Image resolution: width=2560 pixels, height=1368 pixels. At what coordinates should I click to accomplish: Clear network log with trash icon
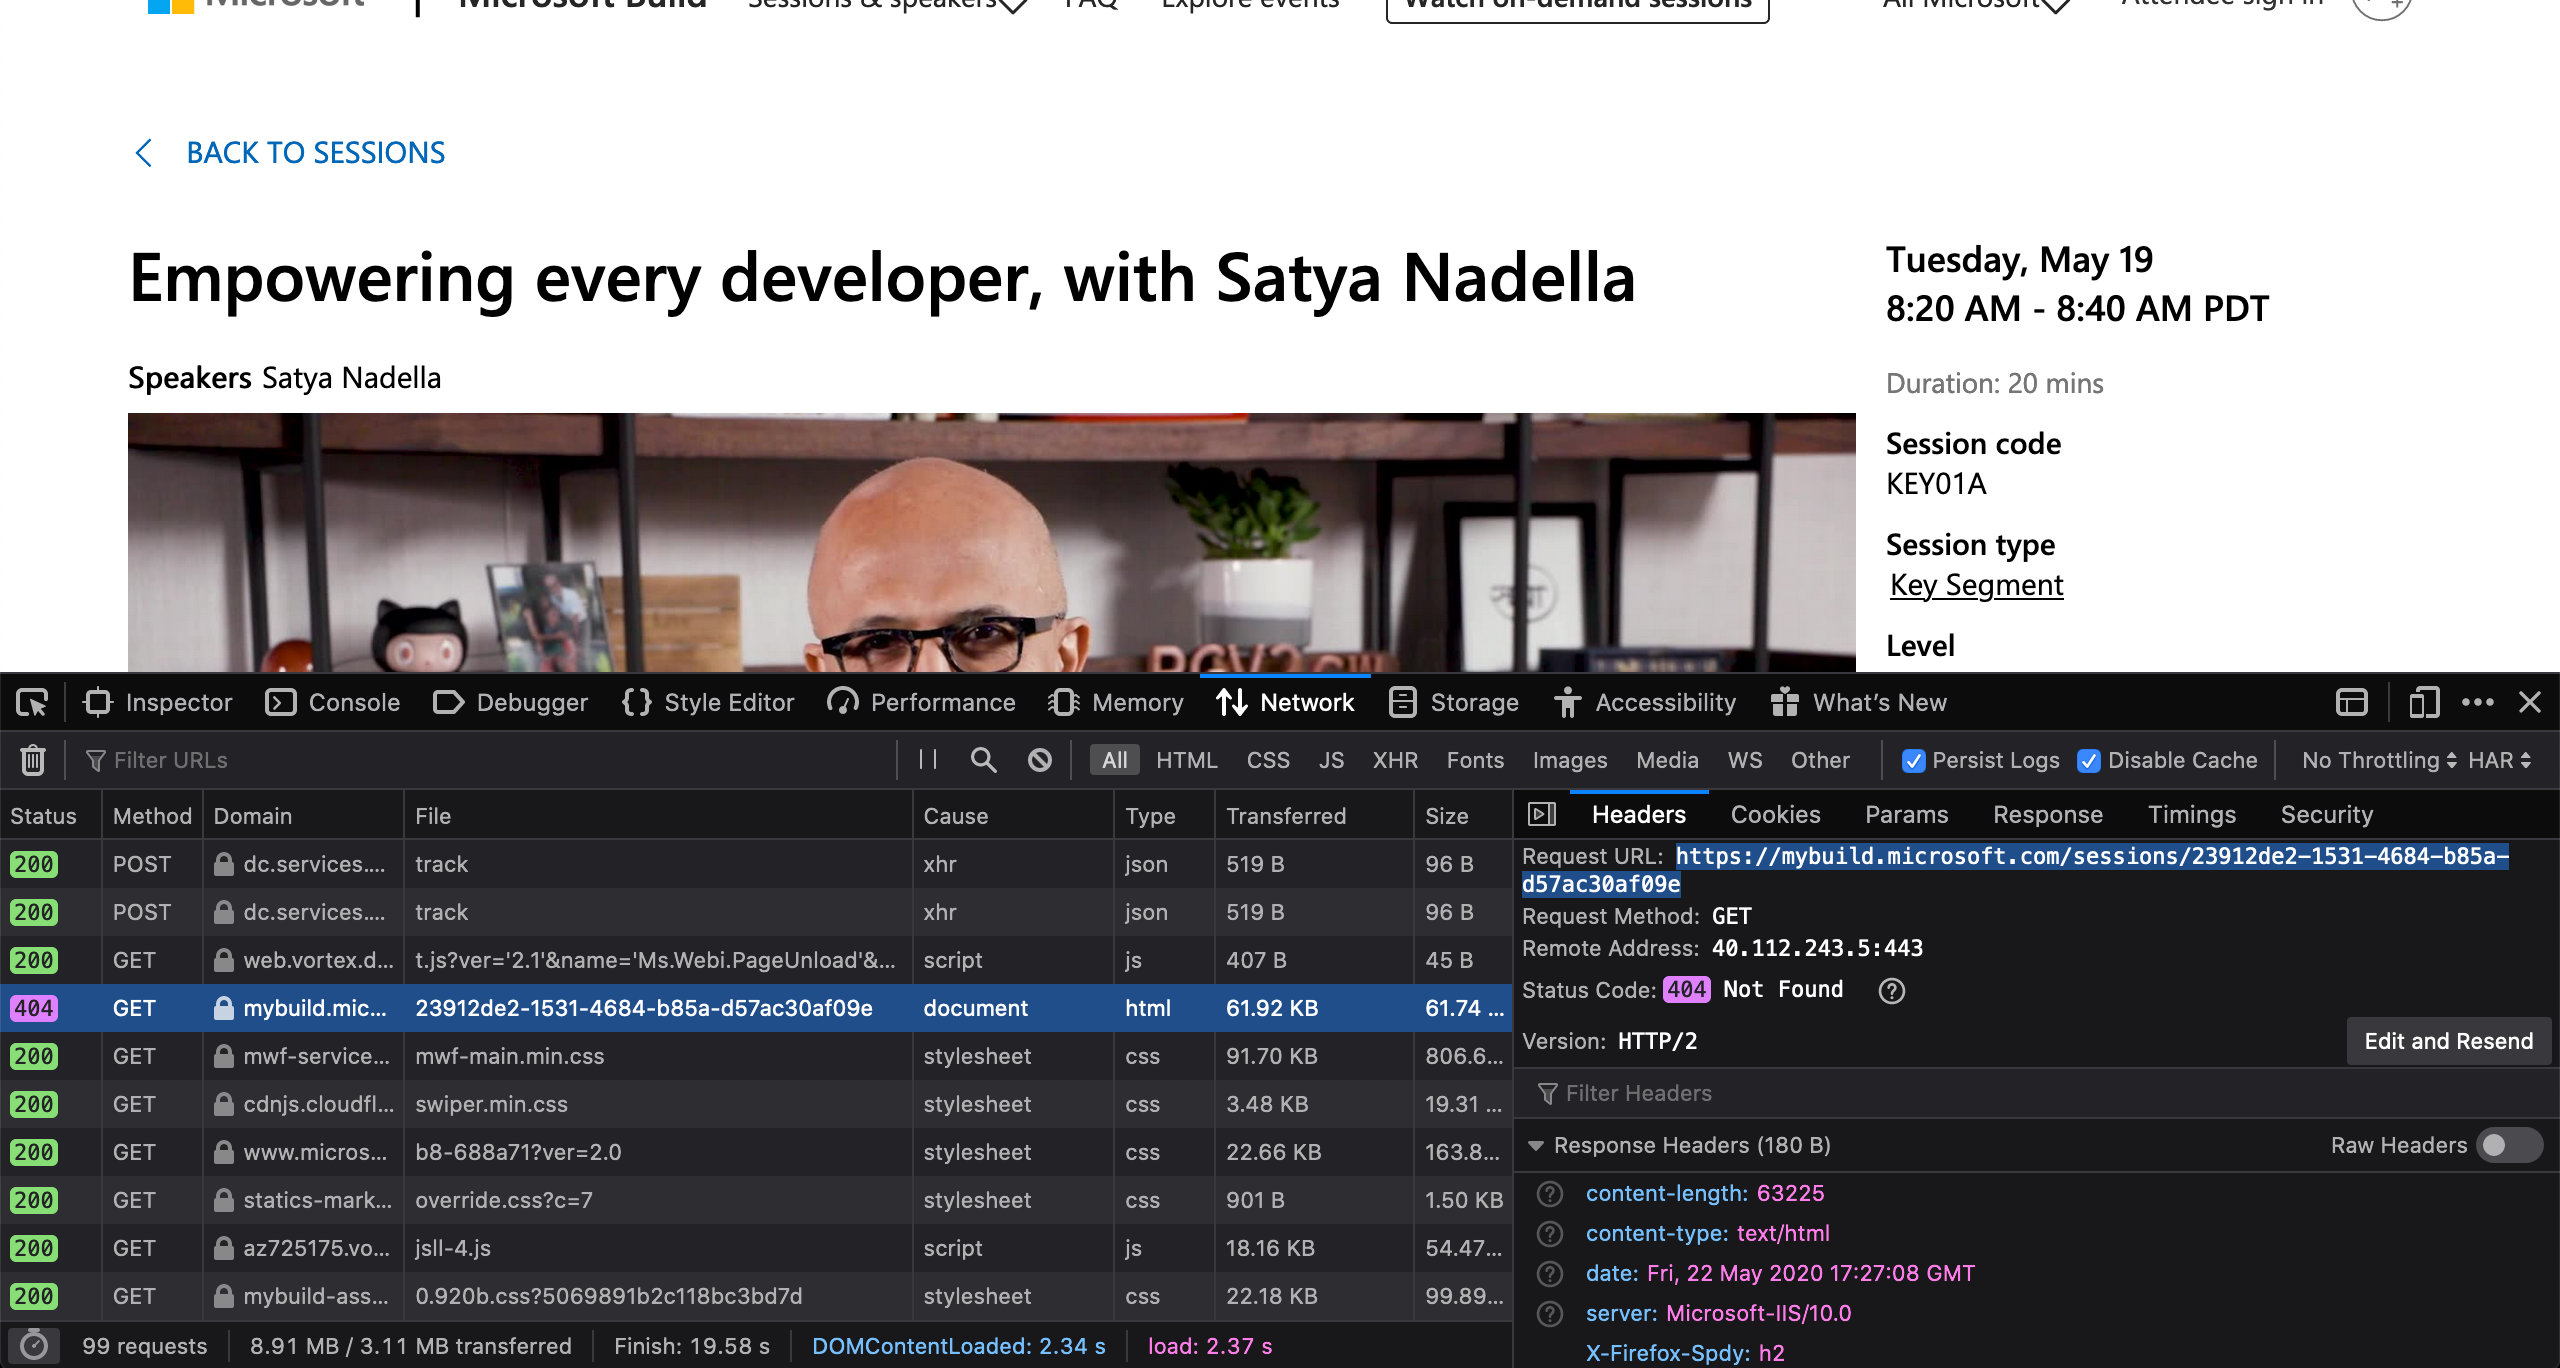coord(33,760)
